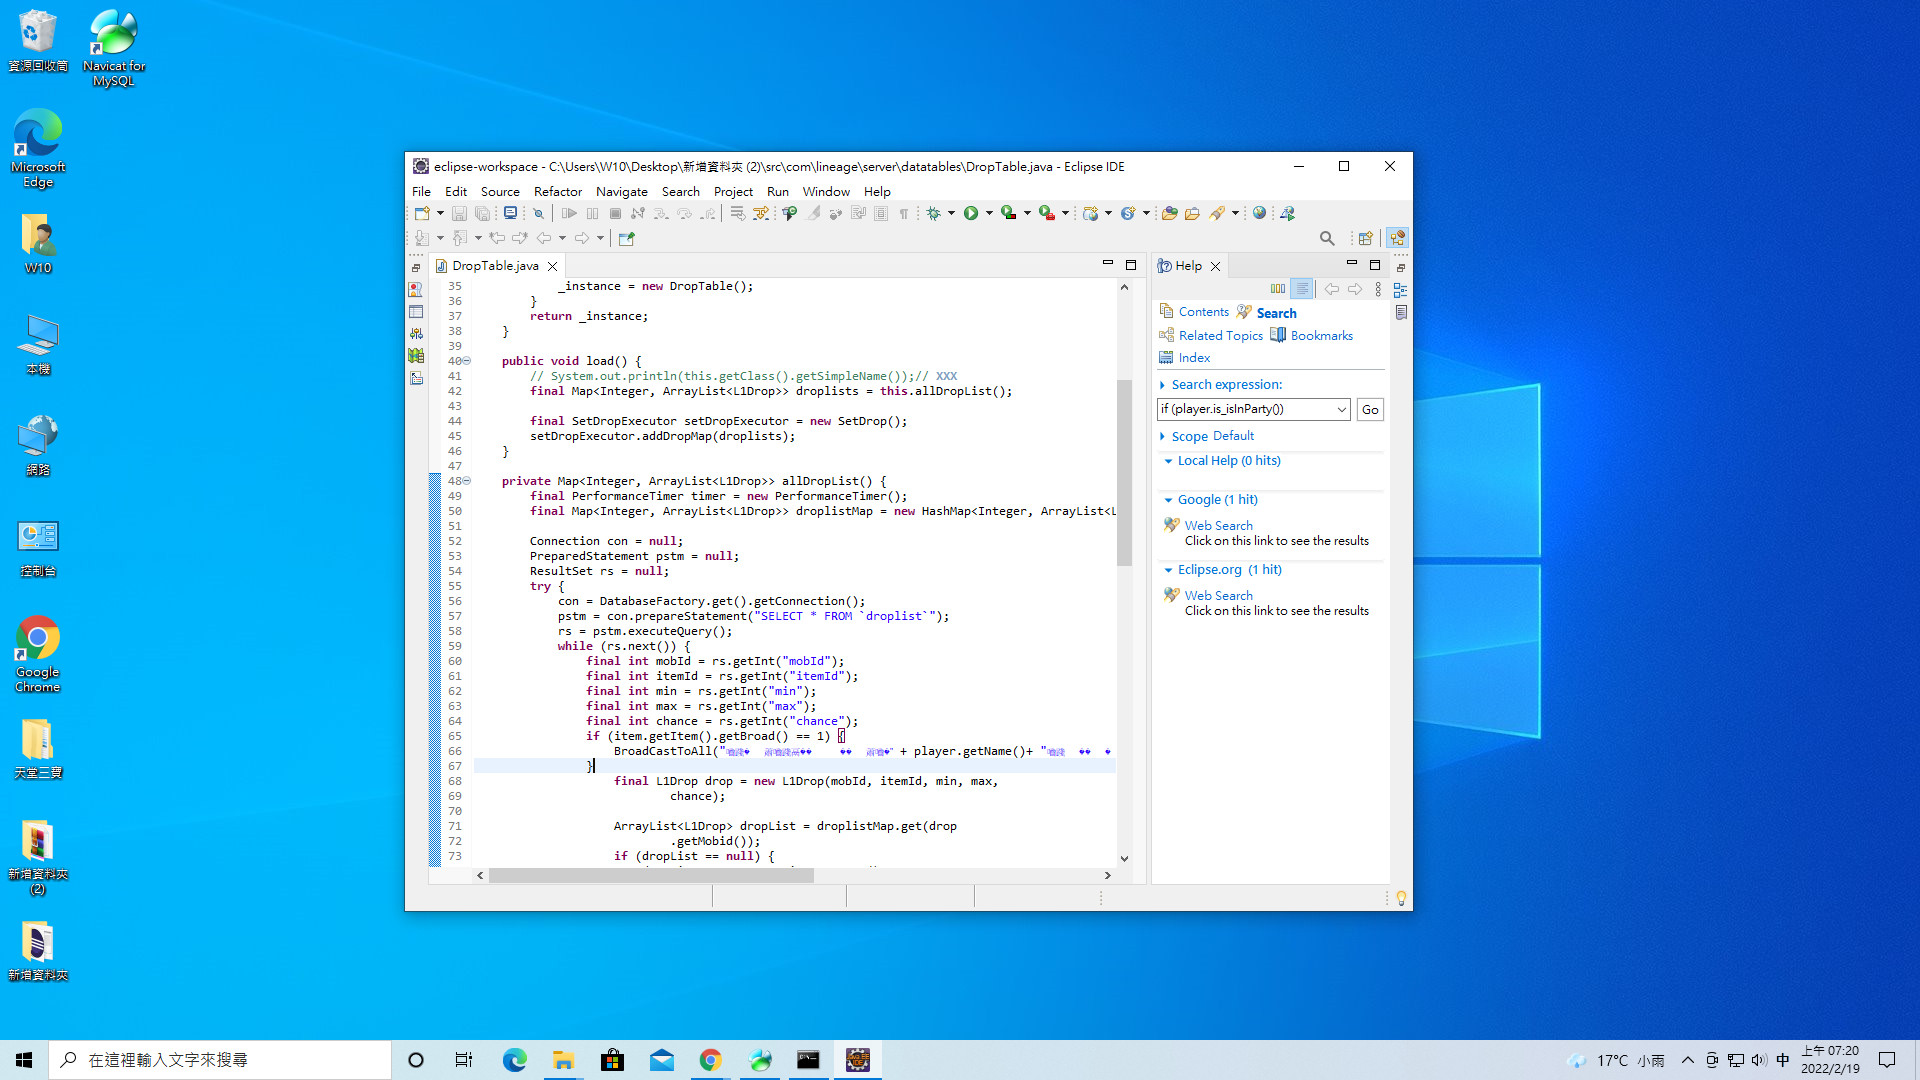Open the New file dropdown arrow
Viewport: 1920px width, 1080px height.
pos(440,213)
